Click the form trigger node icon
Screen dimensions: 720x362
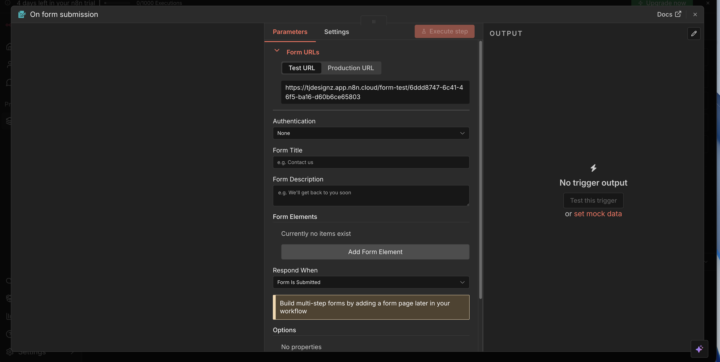coord(22,14)
